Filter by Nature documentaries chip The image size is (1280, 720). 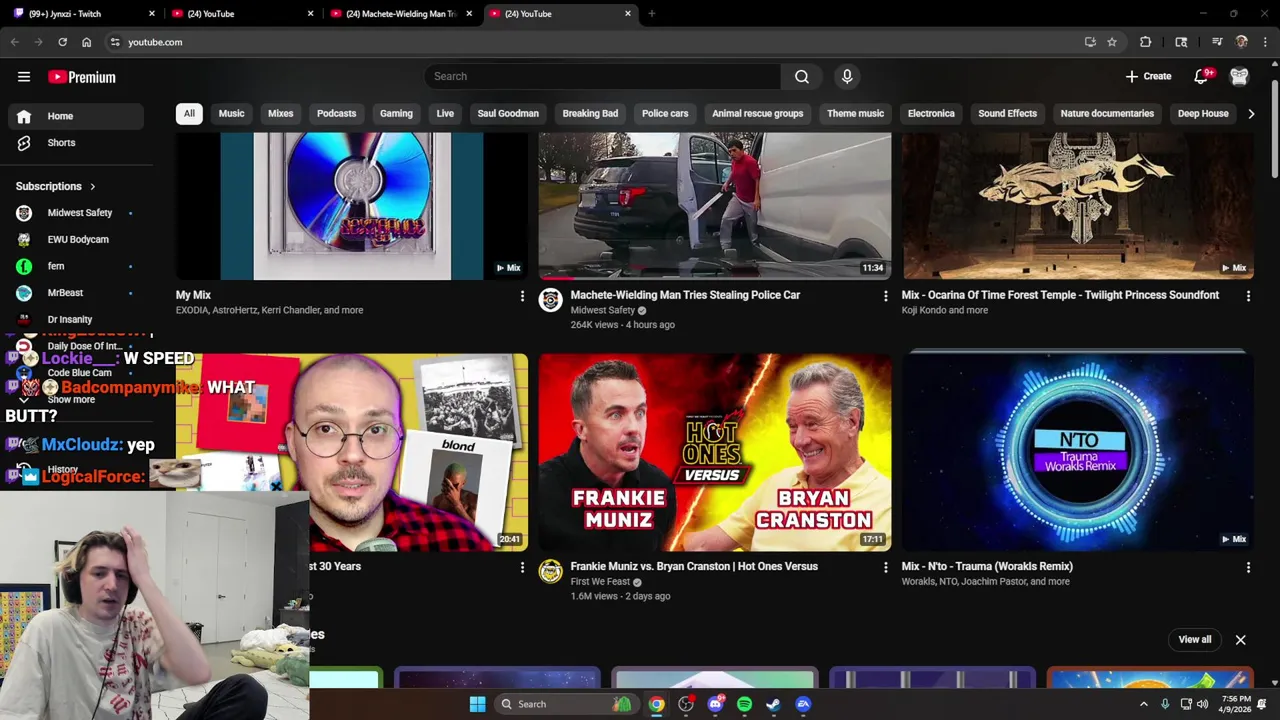pos(1107,114)
